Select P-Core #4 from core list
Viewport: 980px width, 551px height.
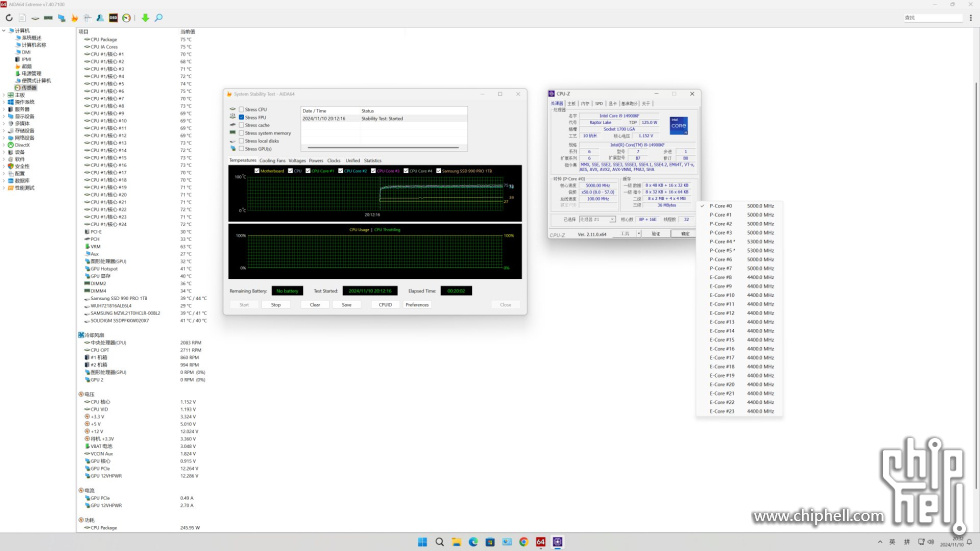click(739, 241)
